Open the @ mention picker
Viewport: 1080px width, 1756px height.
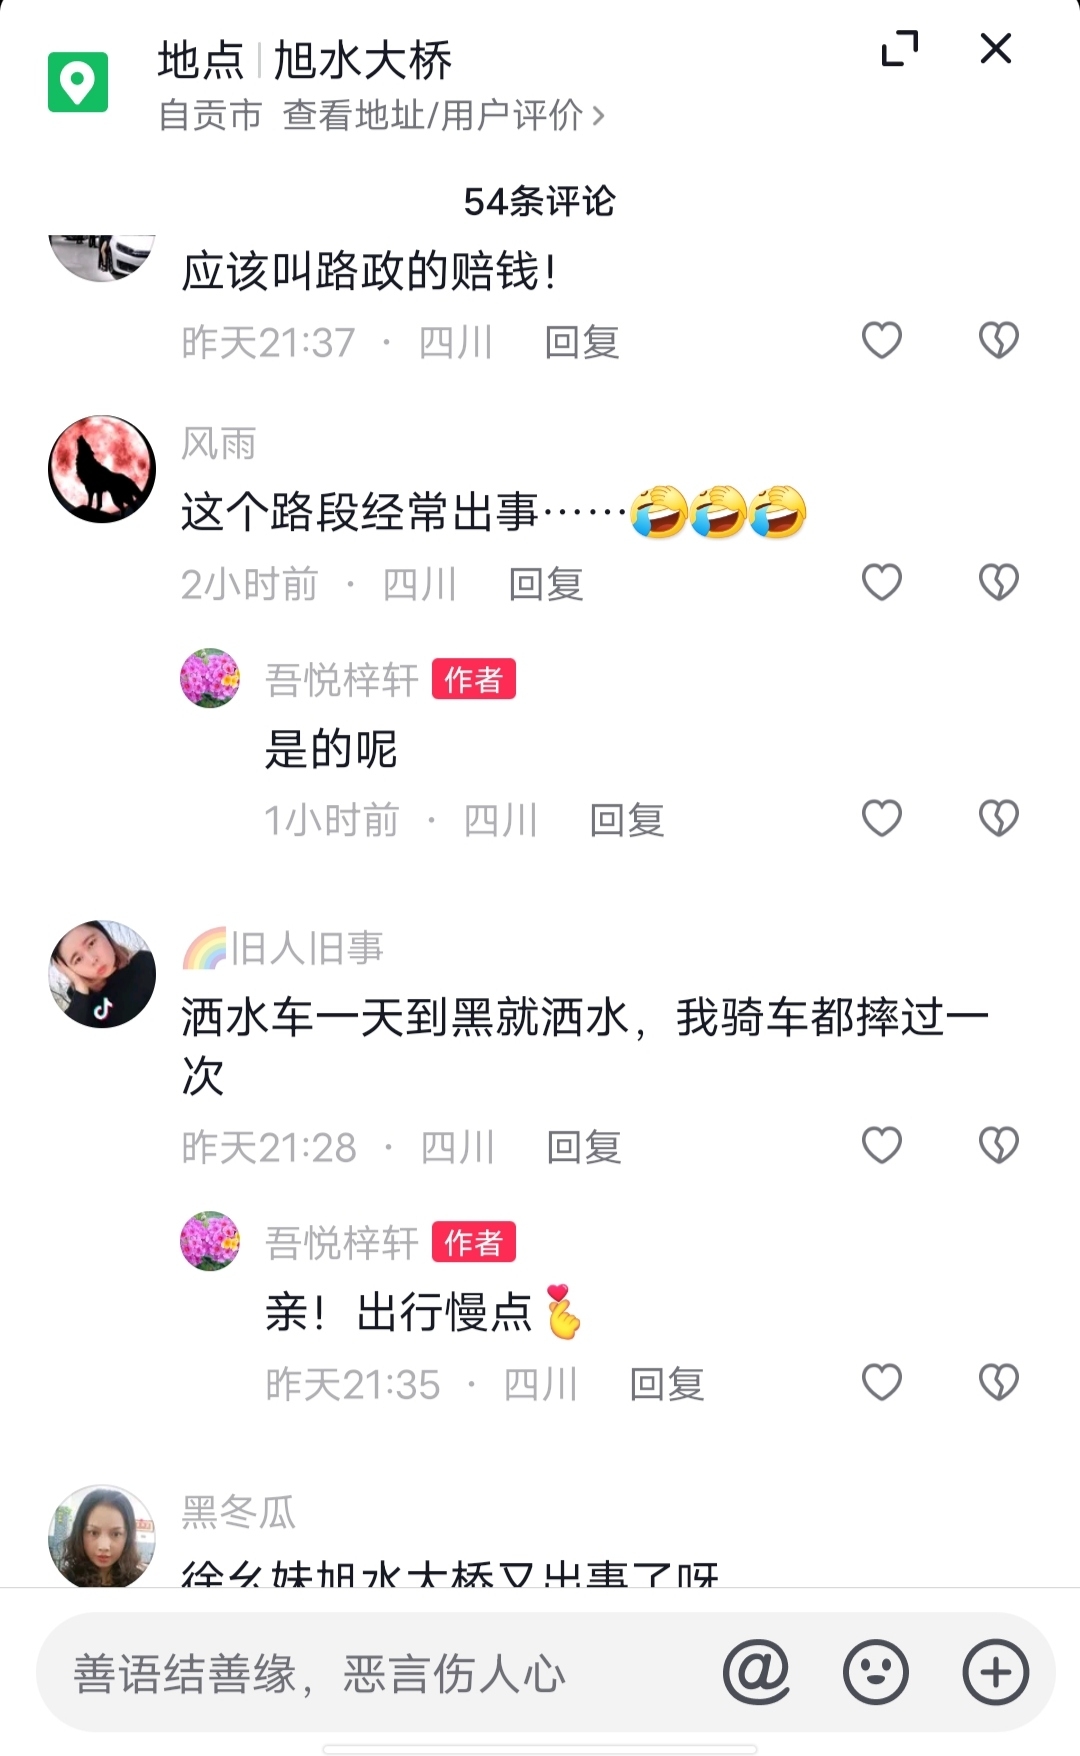tap(757, 1672)
